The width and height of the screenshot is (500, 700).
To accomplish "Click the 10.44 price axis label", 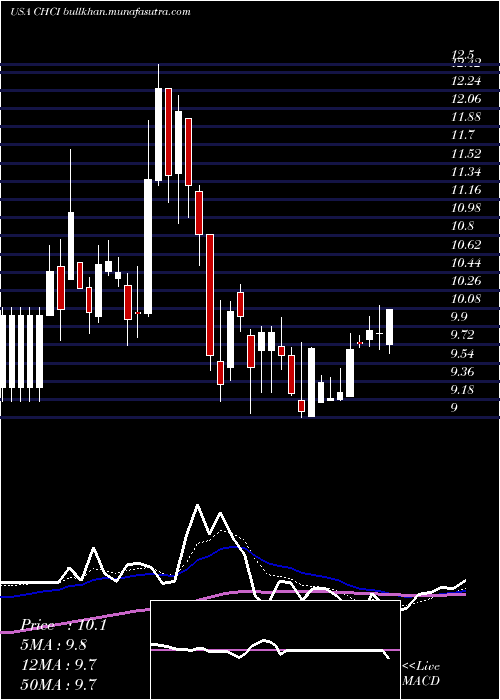I will tap(467, 262).
